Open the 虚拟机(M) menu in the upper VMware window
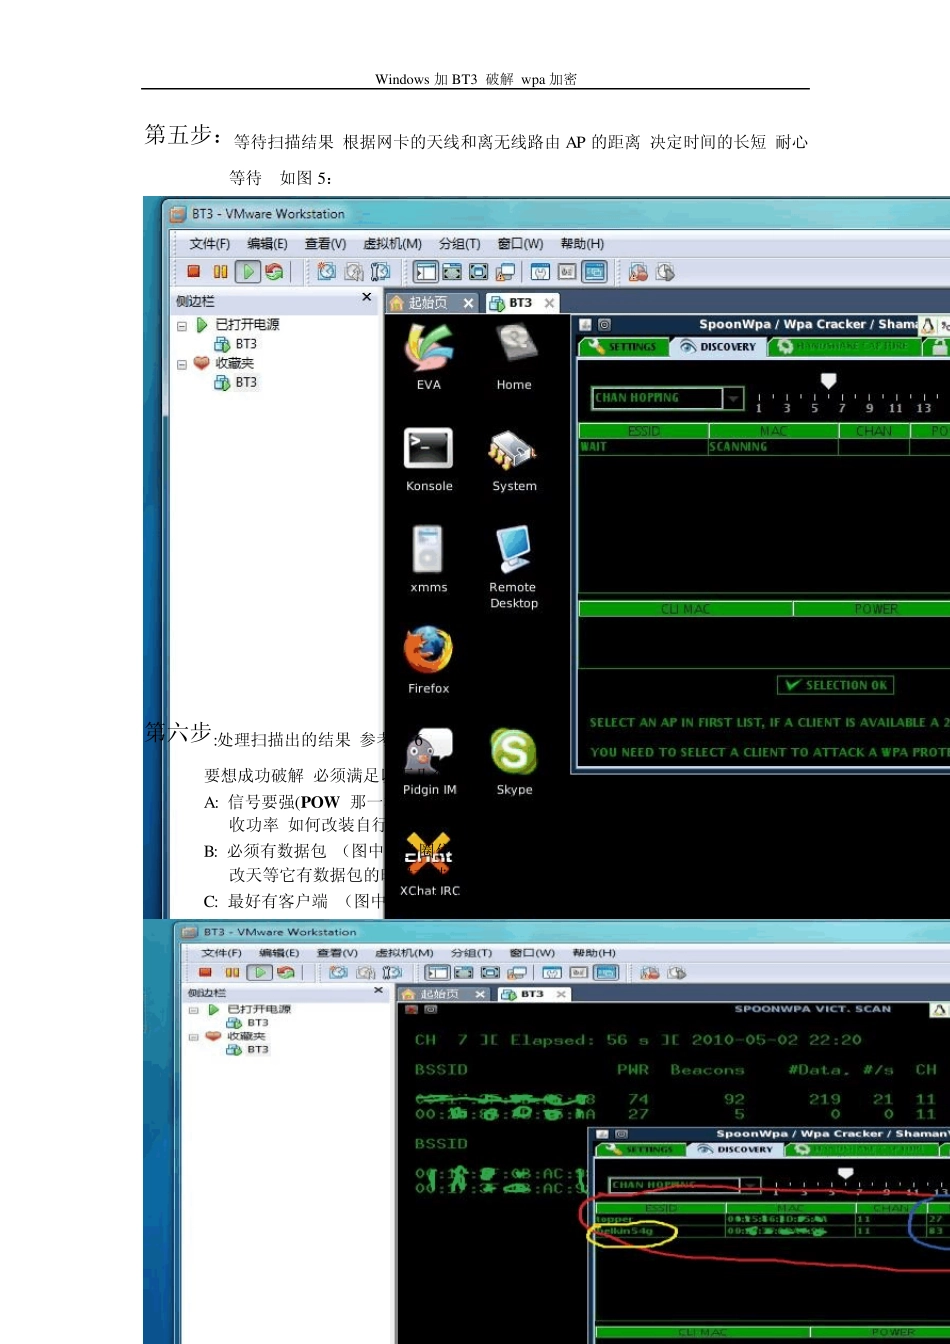 [392, 244]
